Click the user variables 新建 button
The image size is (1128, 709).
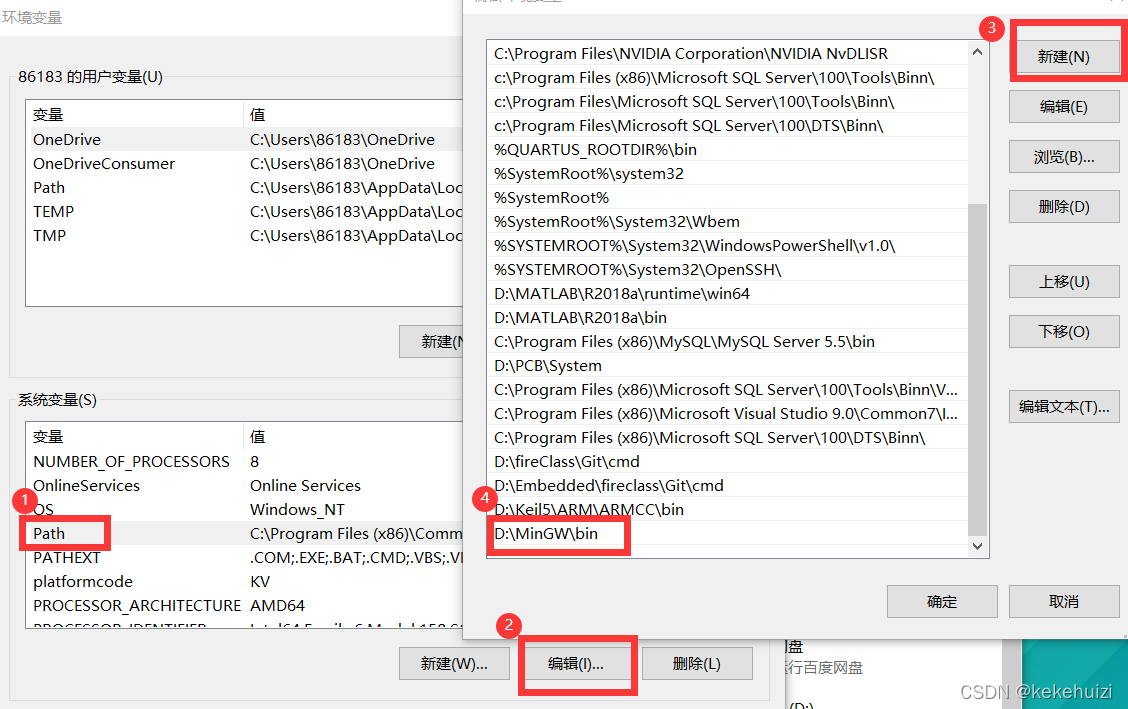(432, 342)
